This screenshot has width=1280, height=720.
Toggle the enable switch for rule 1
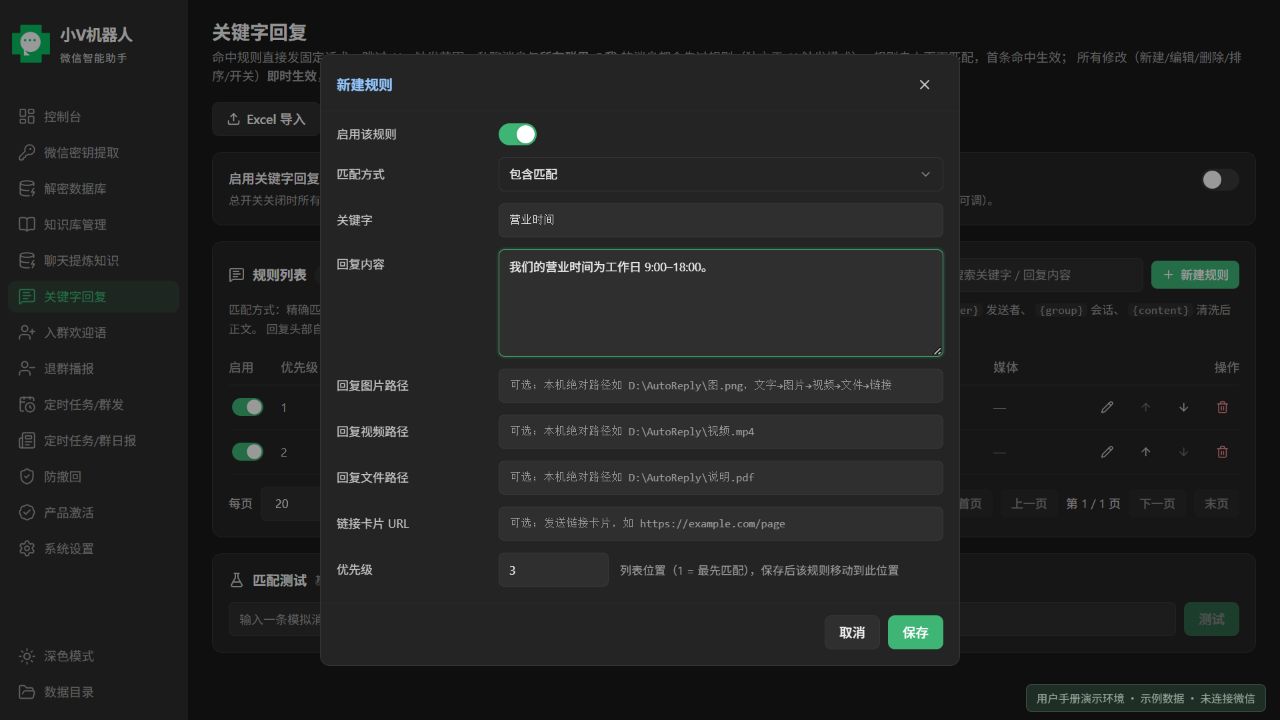click(247, 407)
